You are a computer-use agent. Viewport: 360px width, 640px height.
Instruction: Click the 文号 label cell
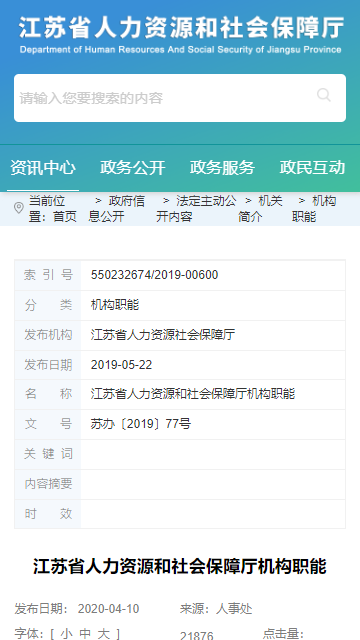[48, 424]
